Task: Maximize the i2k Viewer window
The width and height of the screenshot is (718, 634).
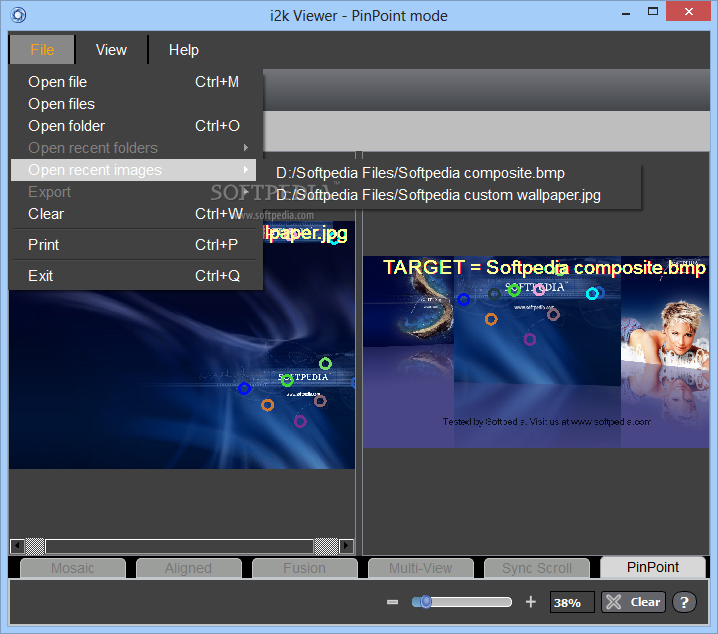Action: [x=653, y=12]
